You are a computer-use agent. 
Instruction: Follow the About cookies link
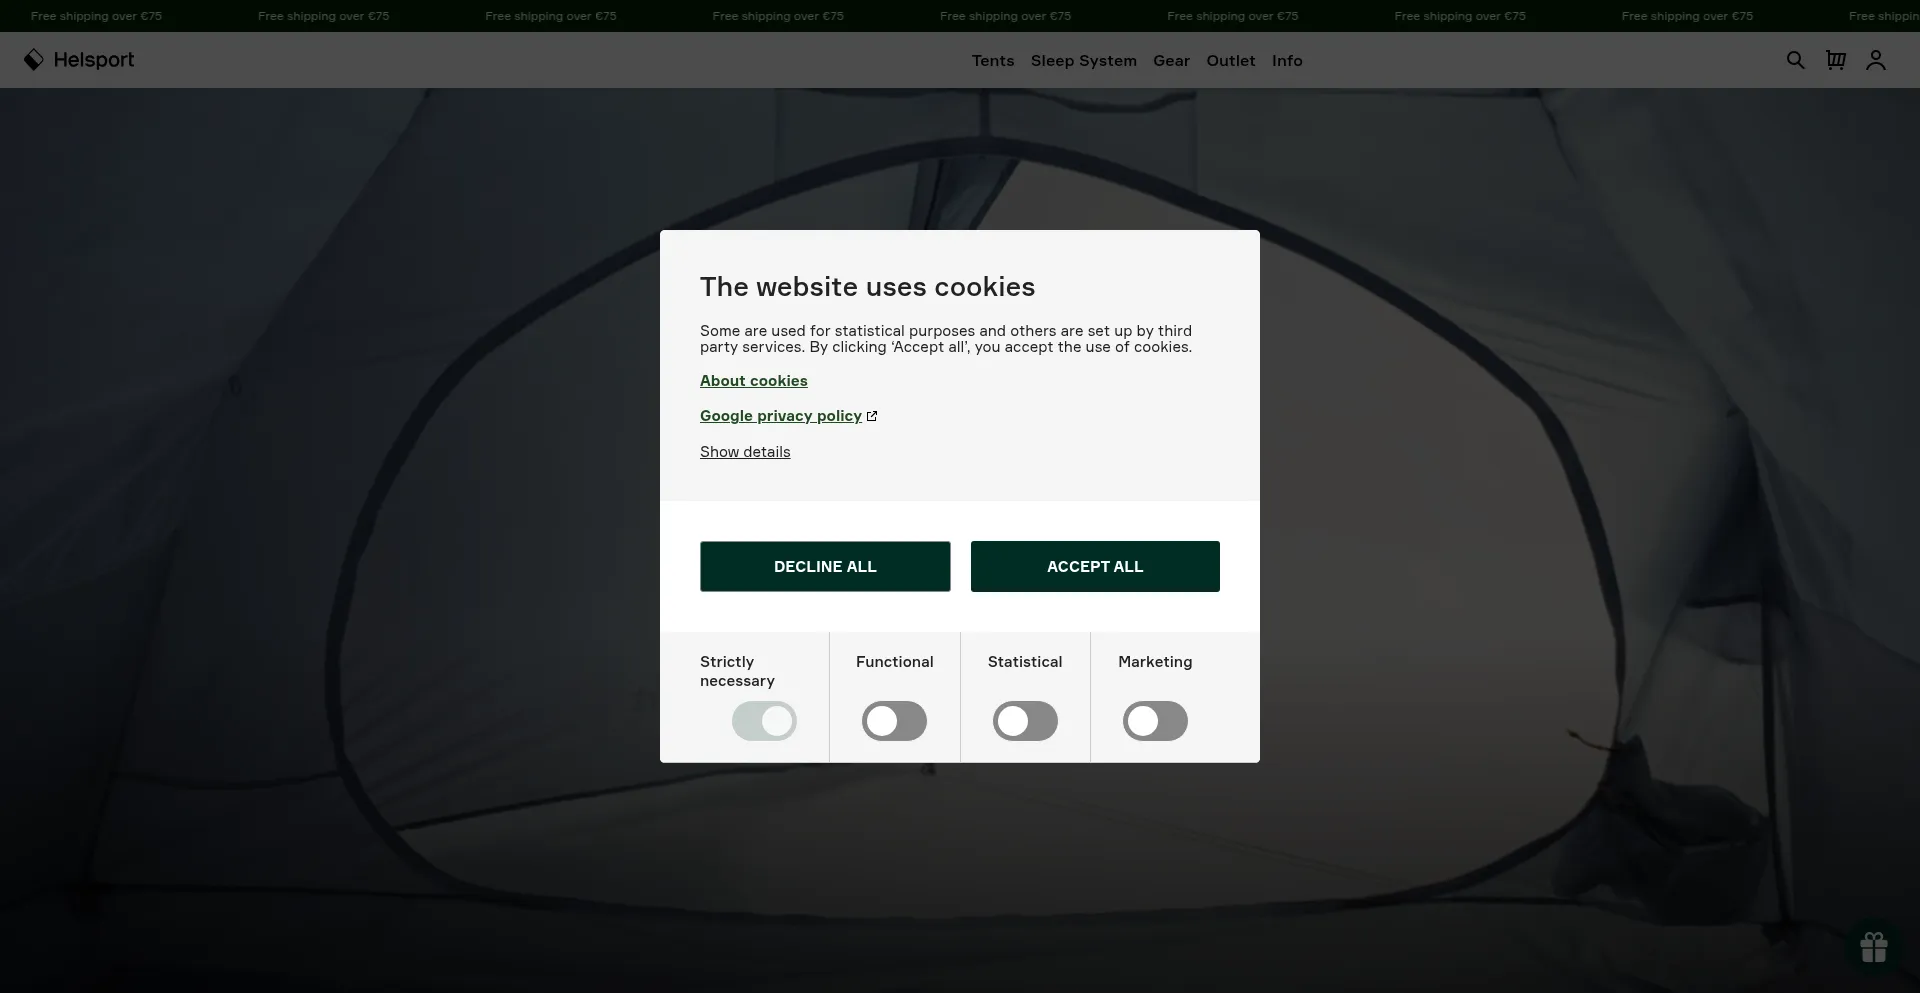[753, 381]
